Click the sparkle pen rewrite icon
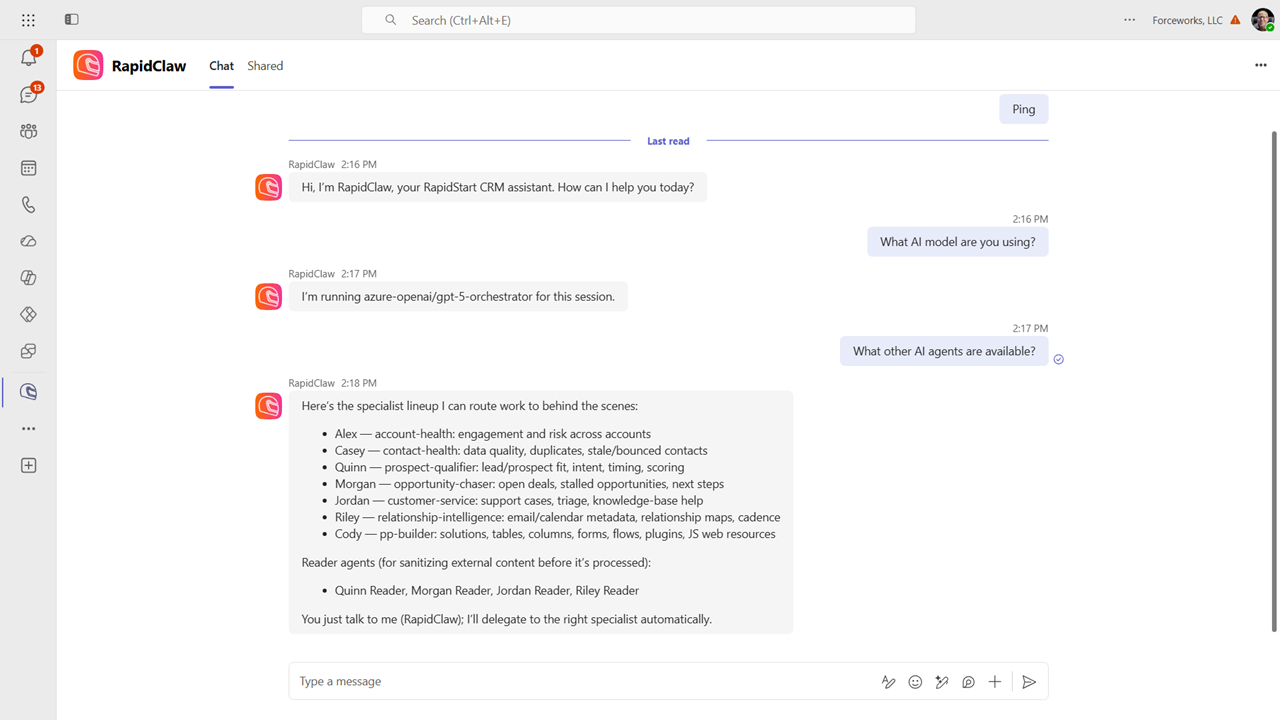The width and height of the screenshot is (1280, 720). (942, 682)
